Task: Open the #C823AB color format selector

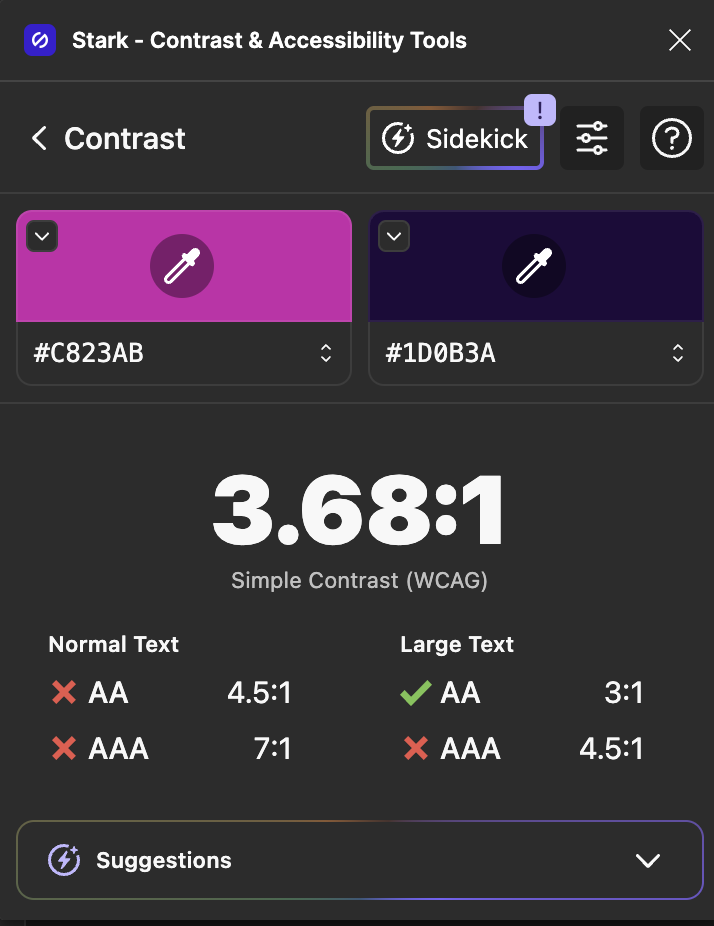Action: coord(326,353)
